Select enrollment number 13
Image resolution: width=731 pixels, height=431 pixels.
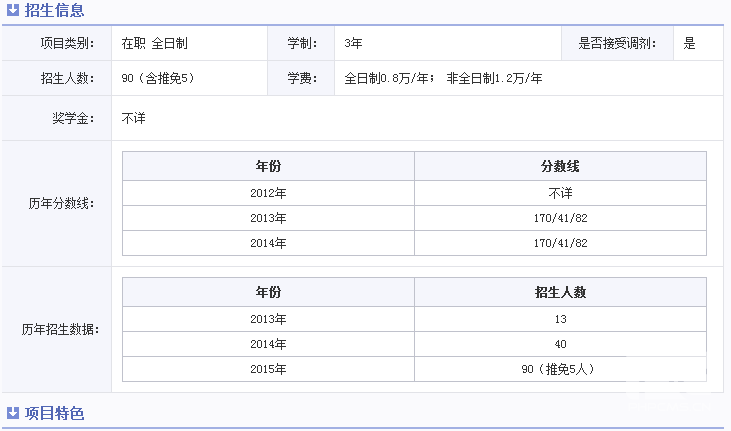(x=560, y=319)
